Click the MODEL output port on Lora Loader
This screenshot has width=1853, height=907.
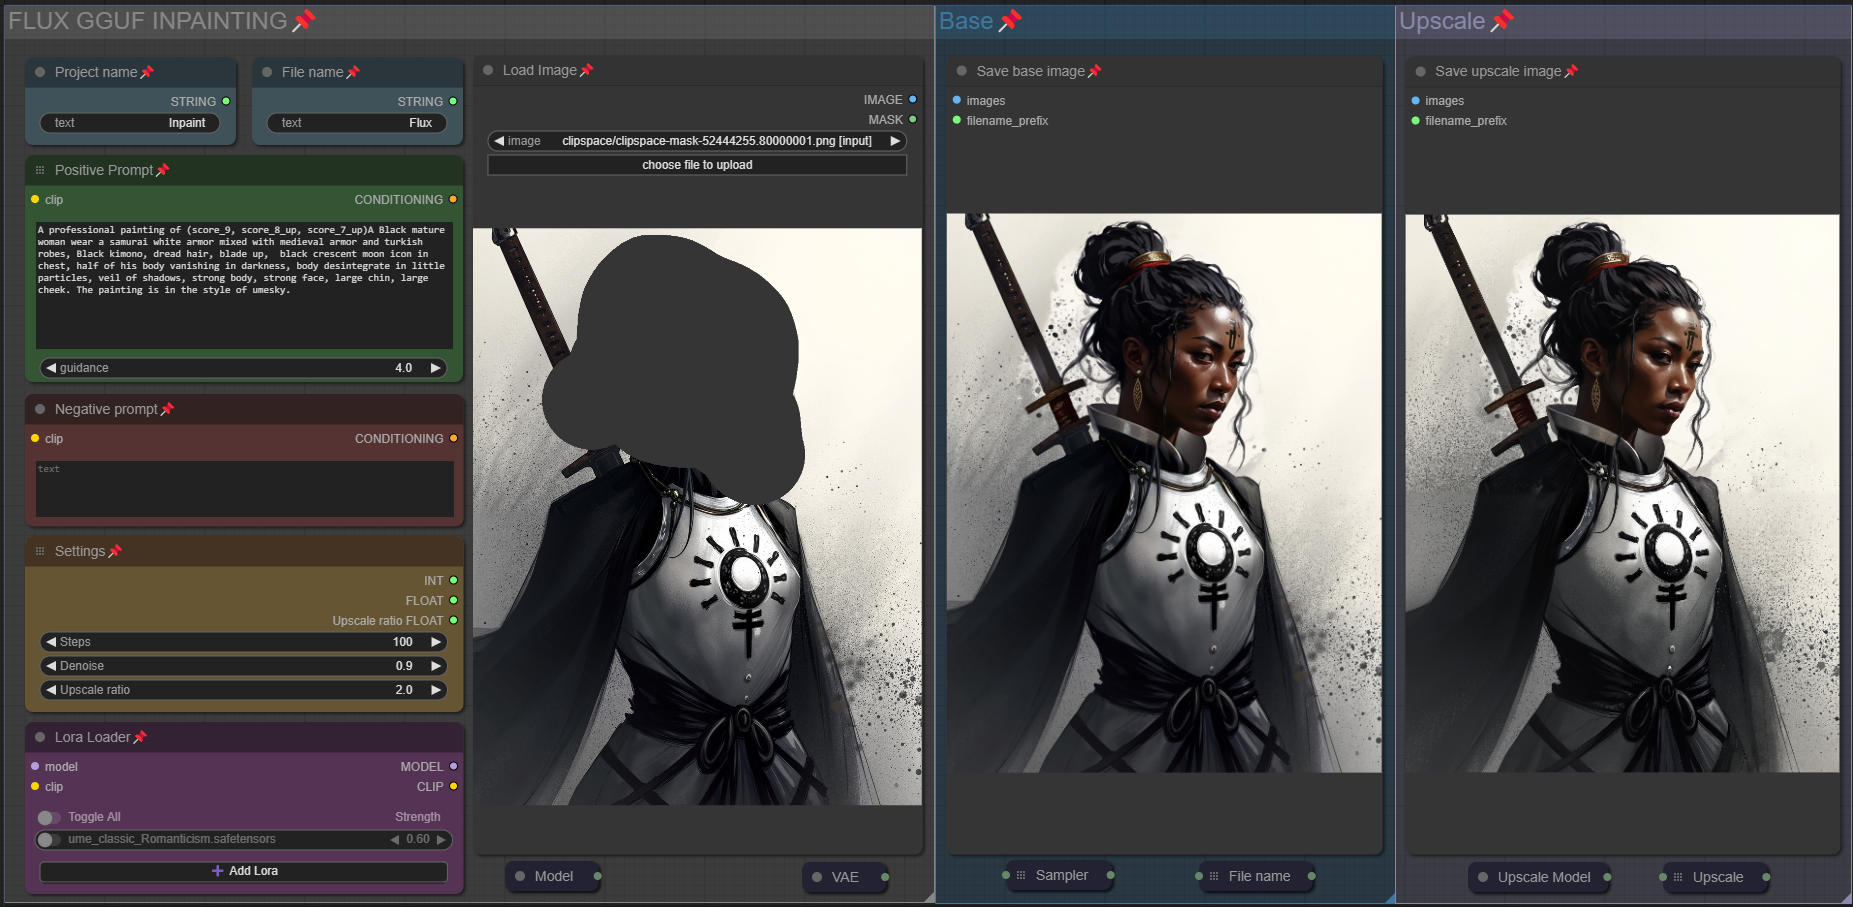pos(453,767)
